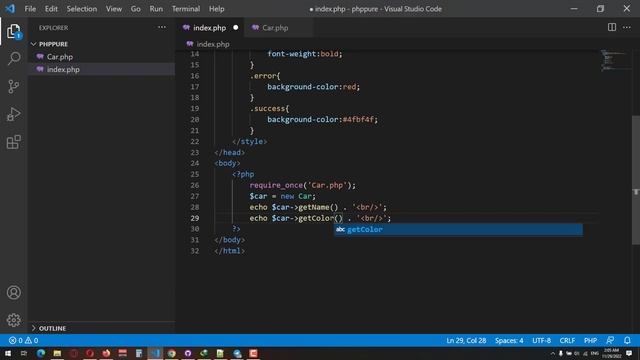Open the Search view in activity bar
Screen dimensions: 640x360
(x=13, y=58)
